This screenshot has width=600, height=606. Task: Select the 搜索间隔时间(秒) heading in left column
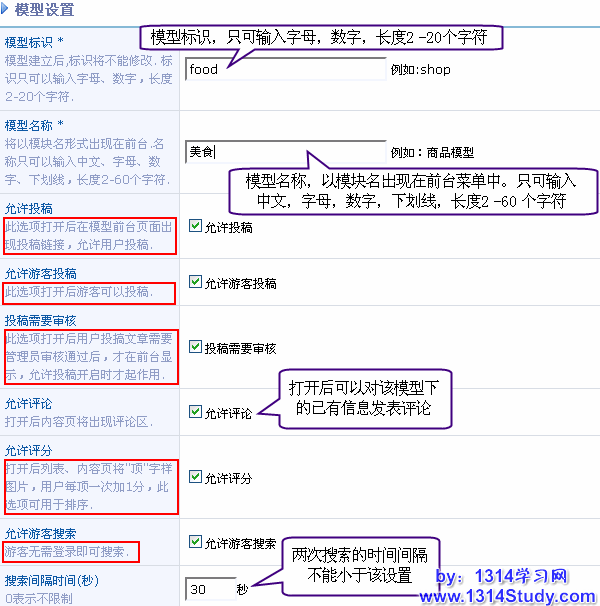(x=51, y=580)
